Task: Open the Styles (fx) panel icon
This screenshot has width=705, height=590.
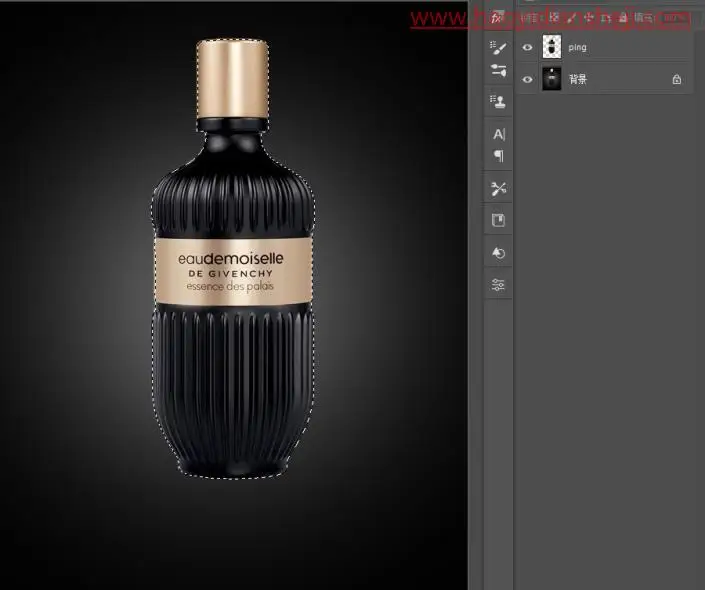Action: coord(497,17)
